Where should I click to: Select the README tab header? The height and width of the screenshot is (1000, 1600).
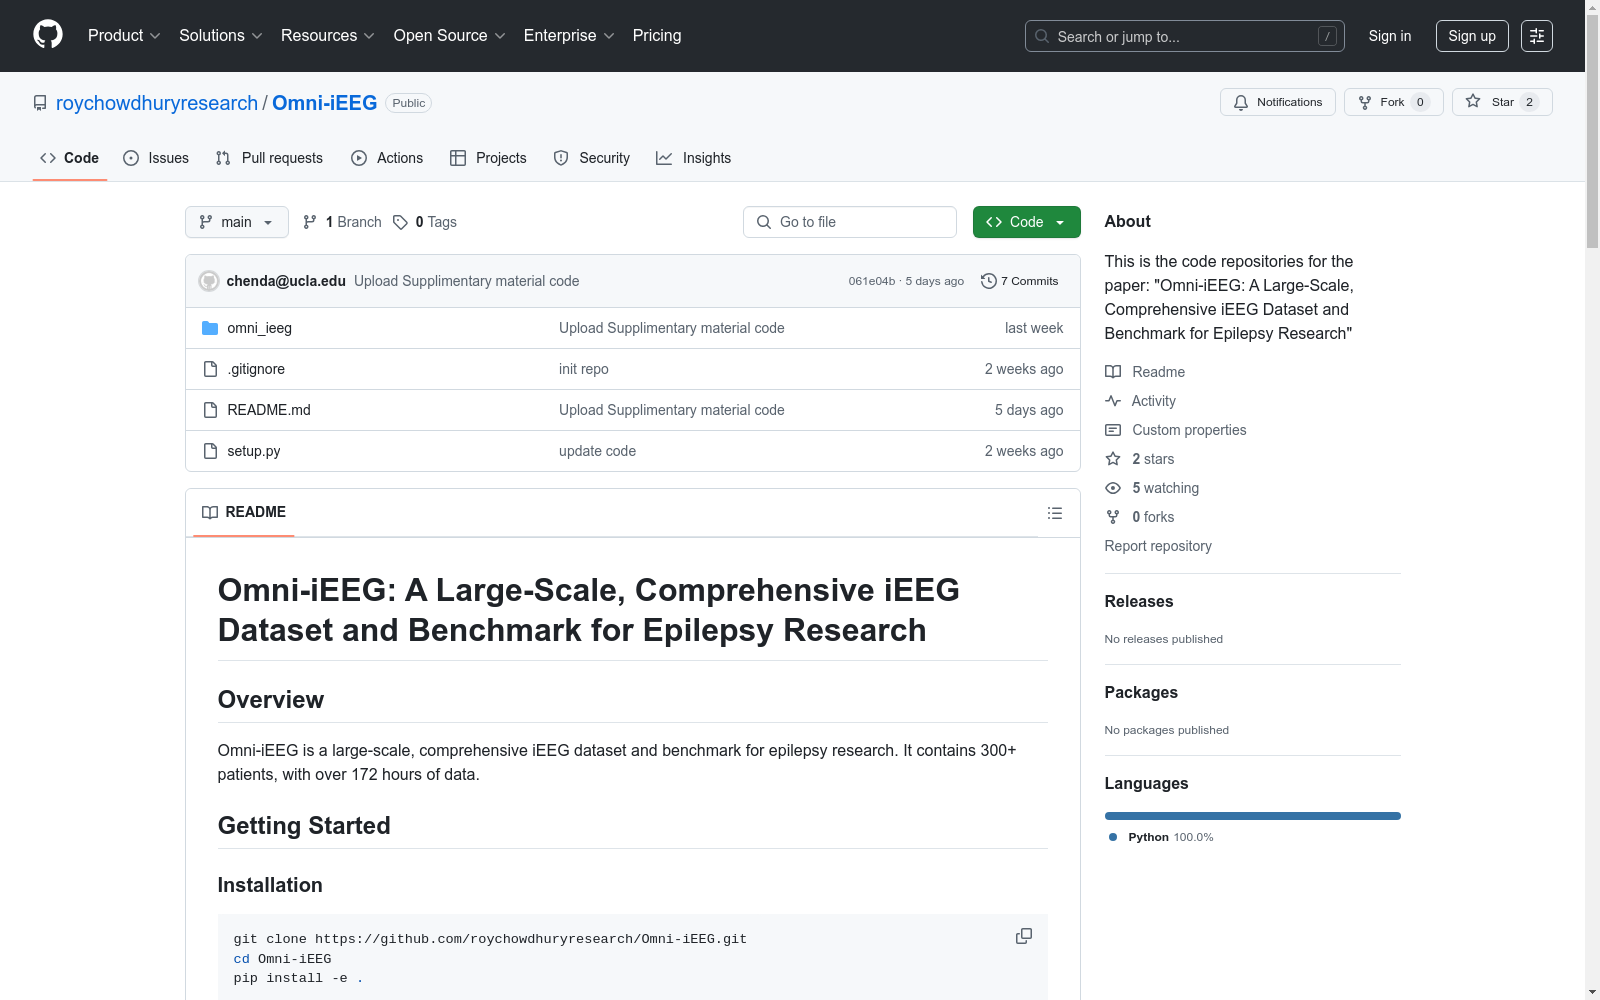coord(244,512)
